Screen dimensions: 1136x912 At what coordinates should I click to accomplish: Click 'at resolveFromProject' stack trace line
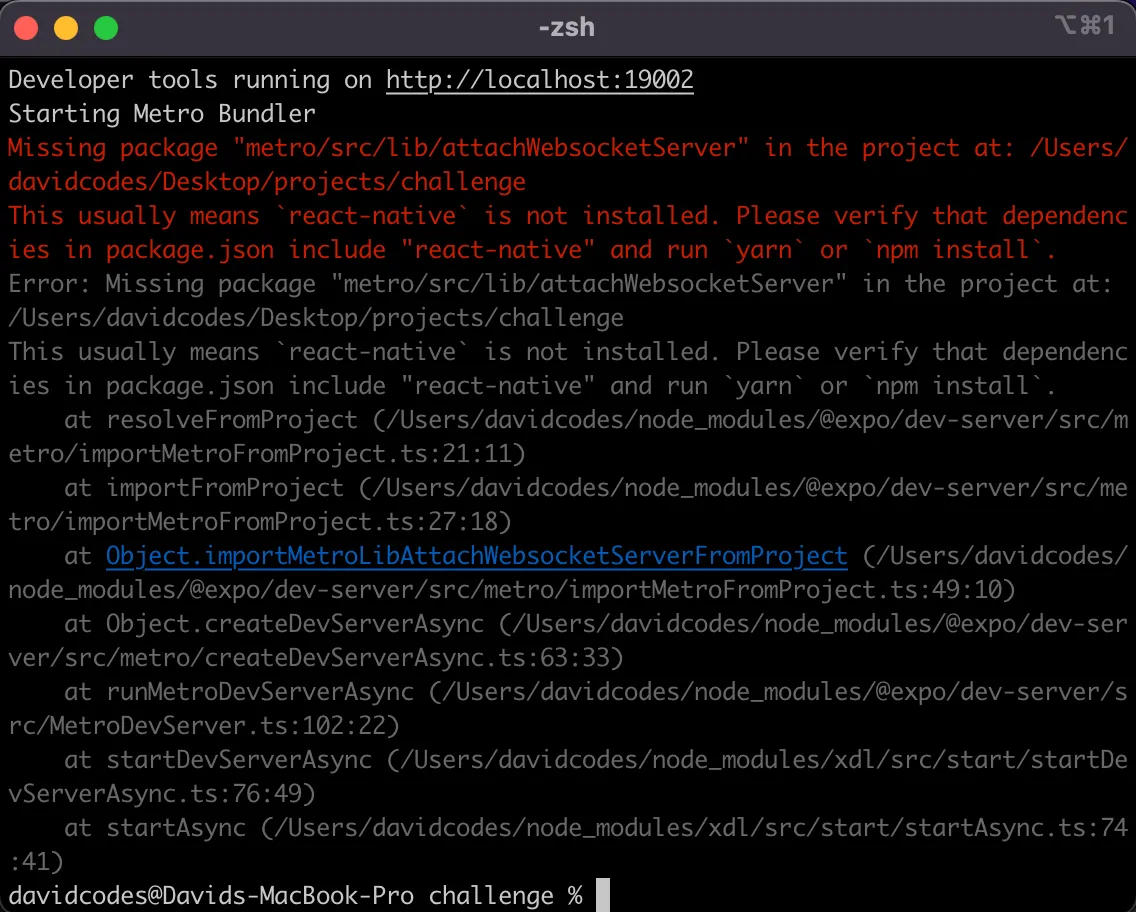coord(596,420)
